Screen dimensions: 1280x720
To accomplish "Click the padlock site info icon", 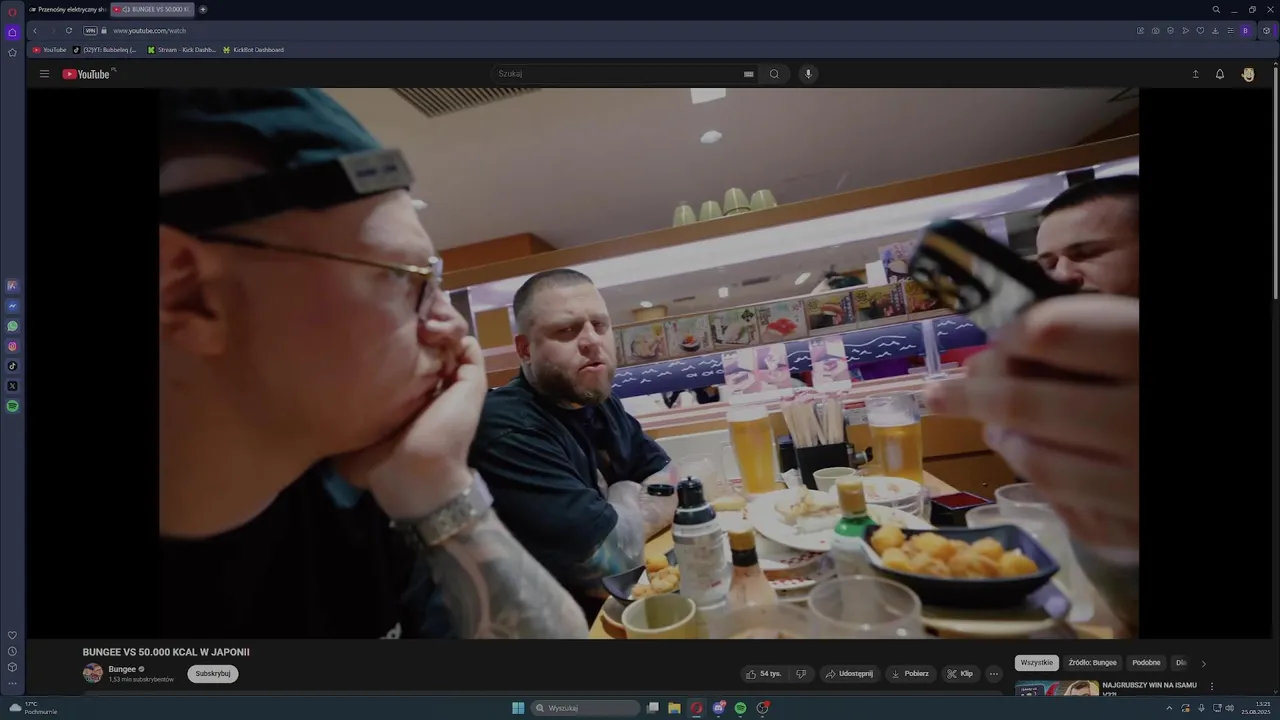I will (104, 31).
